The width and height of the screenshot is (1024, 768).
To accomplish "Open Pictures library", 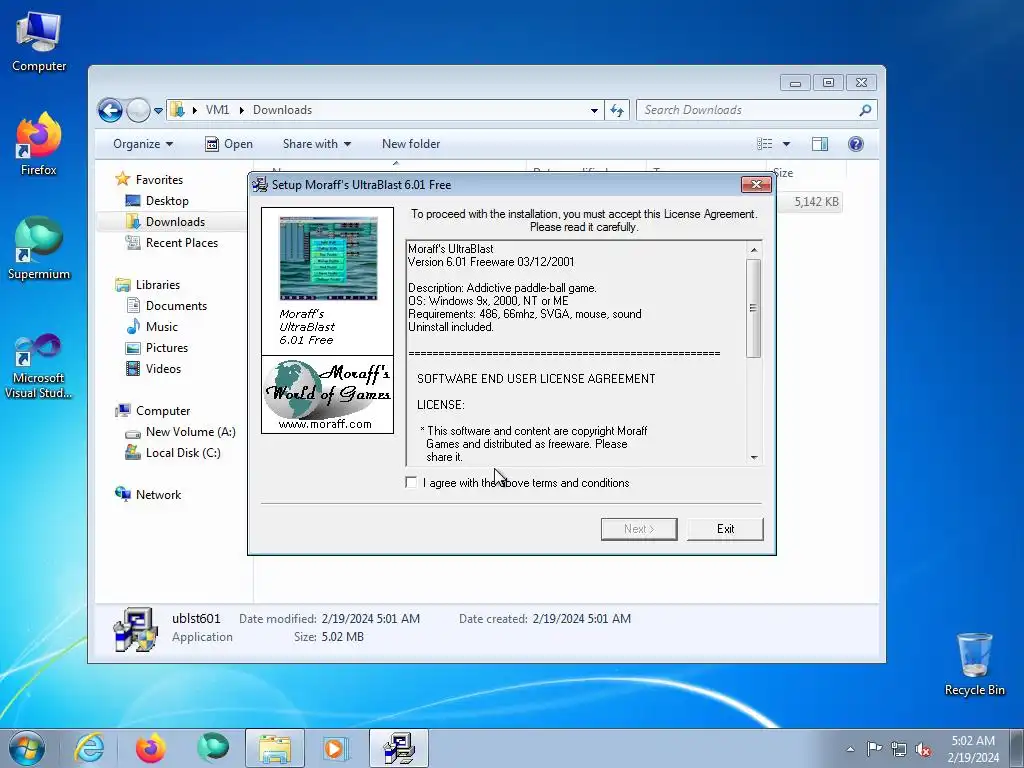I will pyautogui.click(x=157, y=347).
